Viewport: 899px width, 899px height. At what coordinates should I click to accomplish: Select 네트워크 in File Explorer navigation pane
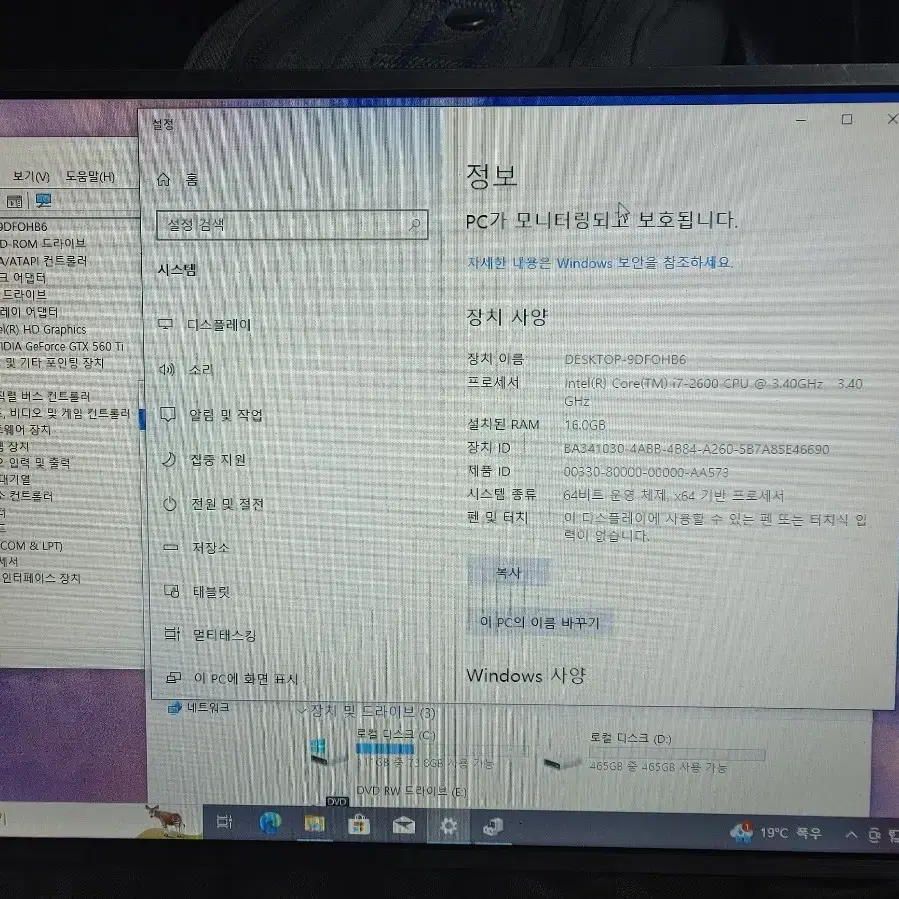click(199, 708)
